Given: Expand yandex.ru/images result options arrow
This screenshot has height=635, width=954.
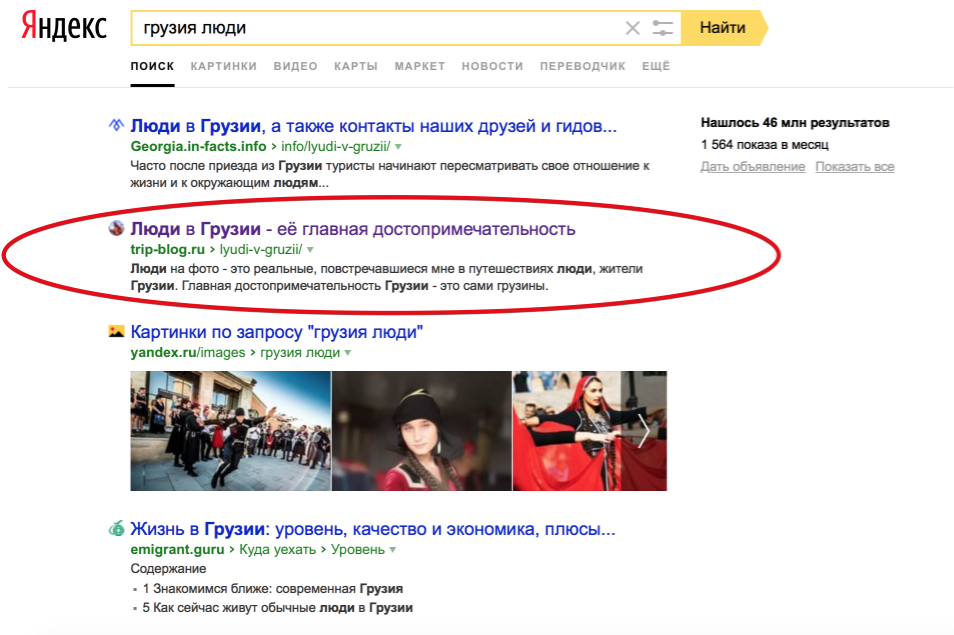Looking at the screenshot, I should tap(348, 353).
